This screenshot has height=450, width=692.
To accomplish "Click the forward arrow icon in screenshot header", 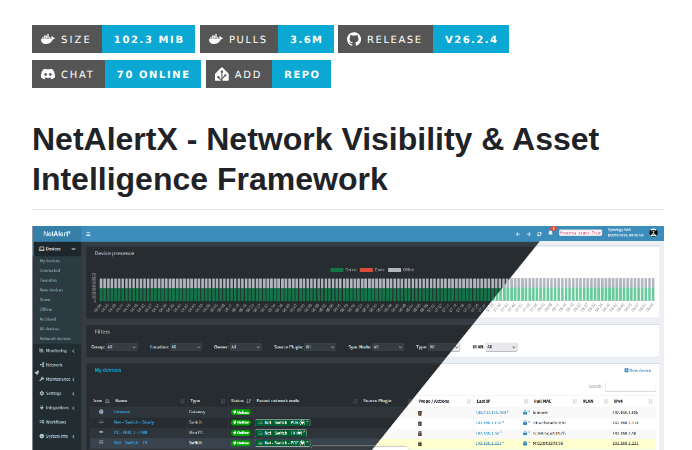I will tap(528, 234).
